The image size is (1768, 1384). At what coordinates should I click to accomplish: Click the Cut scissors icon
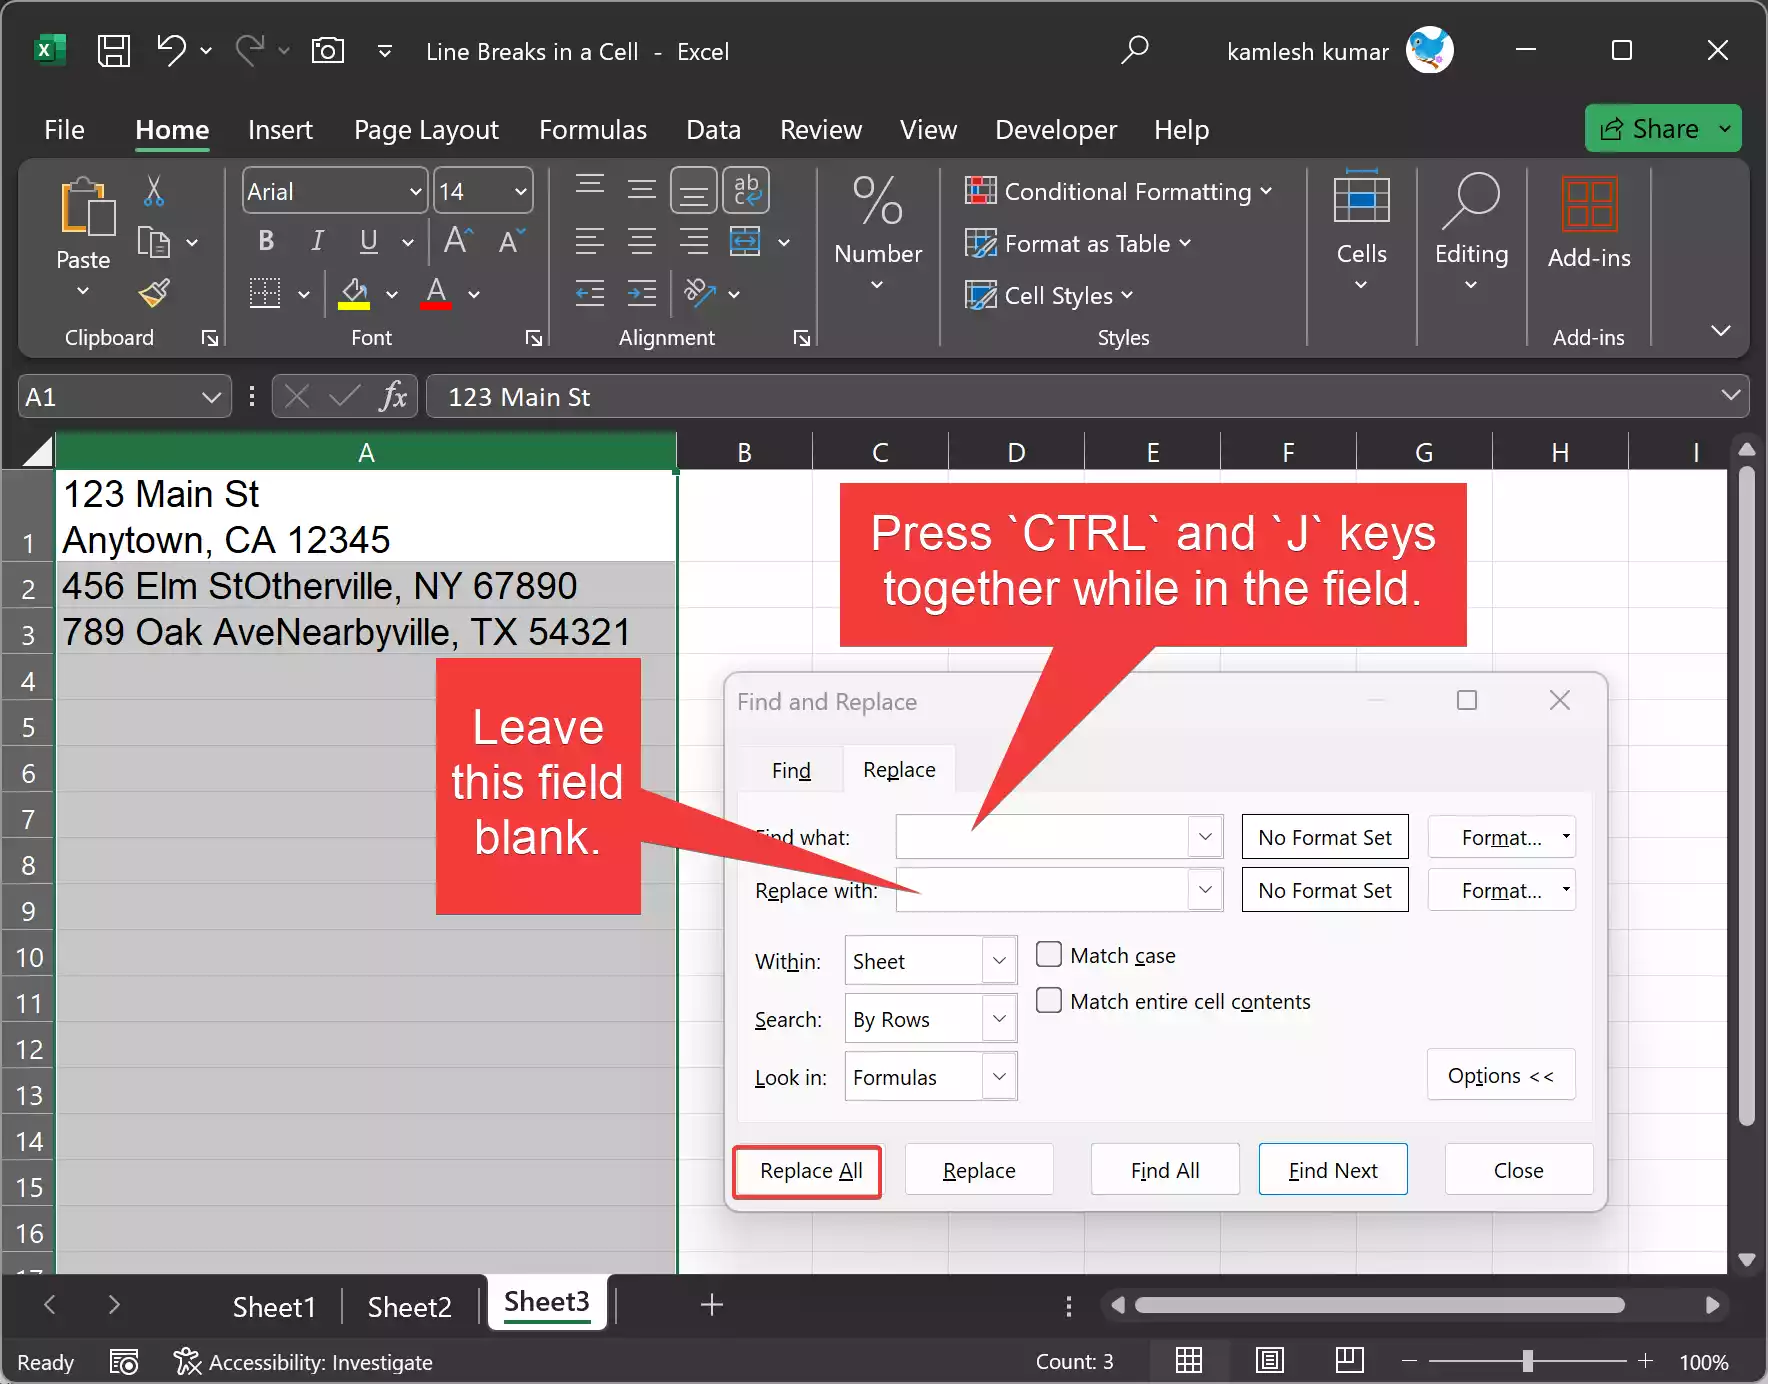tap(154, 190)
